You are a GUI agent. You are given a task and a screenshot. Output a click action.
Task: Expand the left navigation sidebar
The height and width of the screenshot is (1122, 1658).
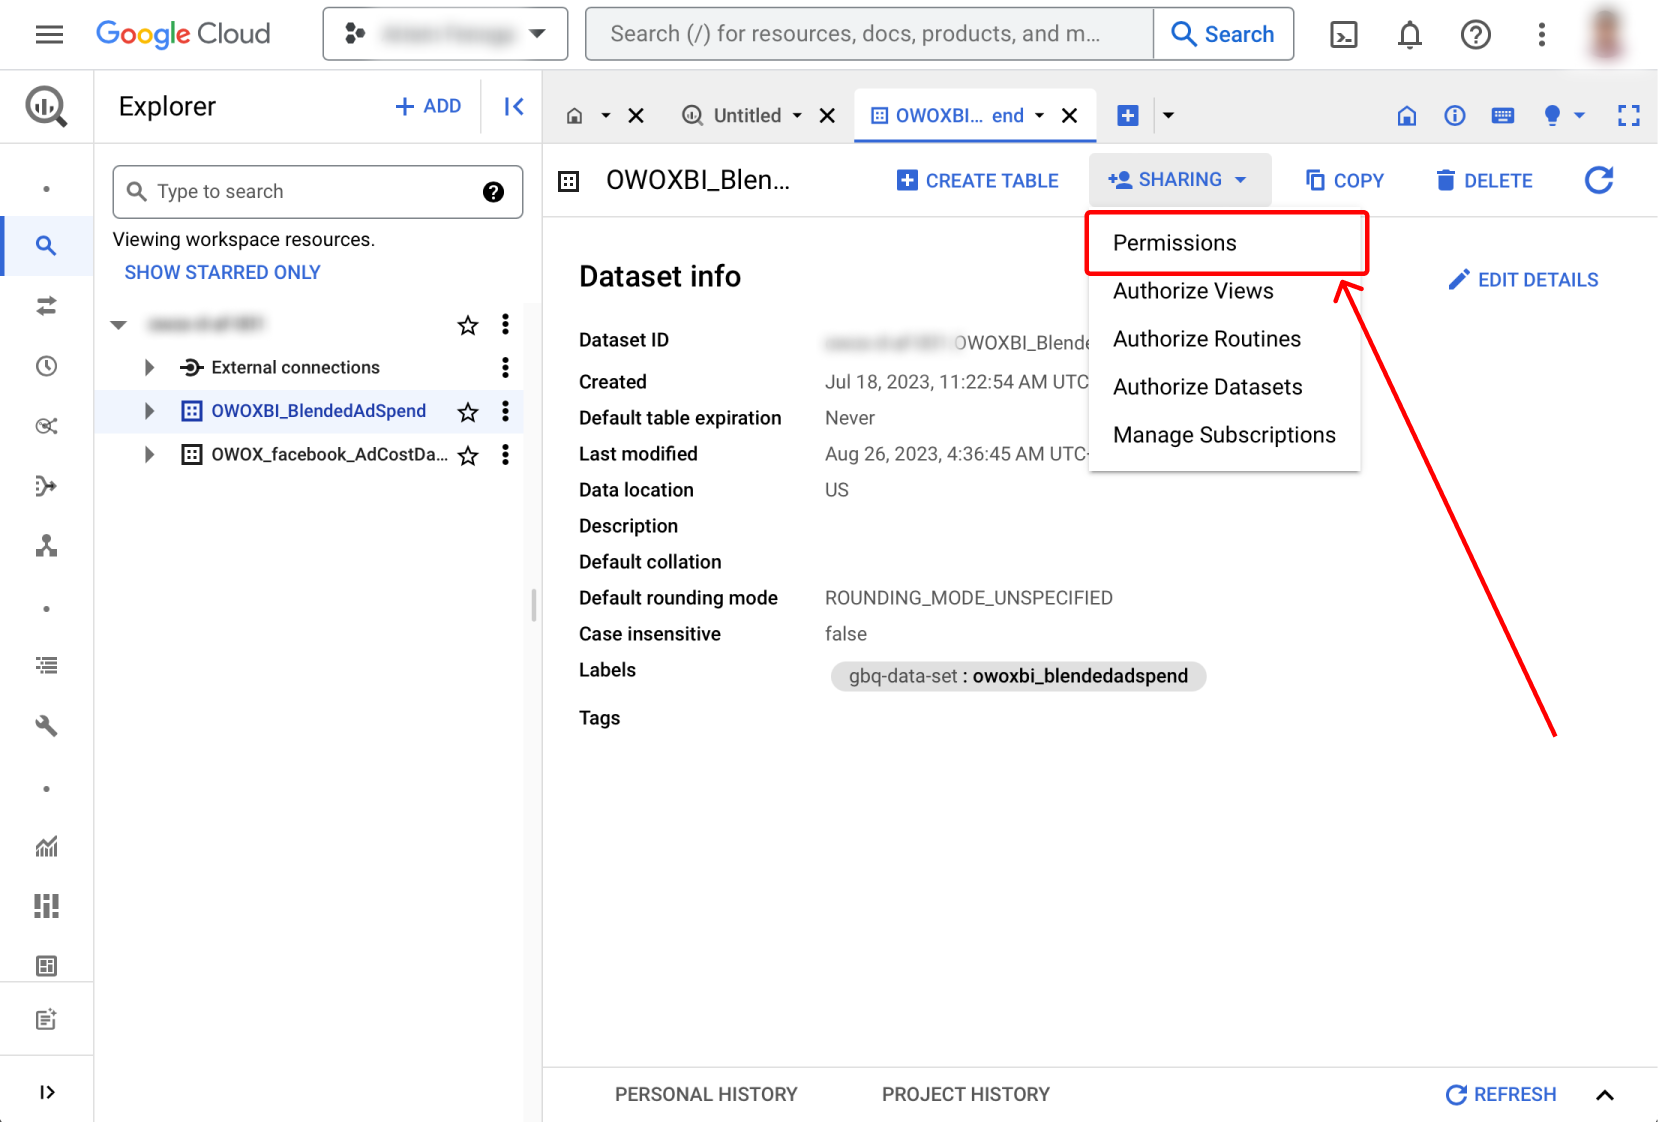(x=46, y=1092)
